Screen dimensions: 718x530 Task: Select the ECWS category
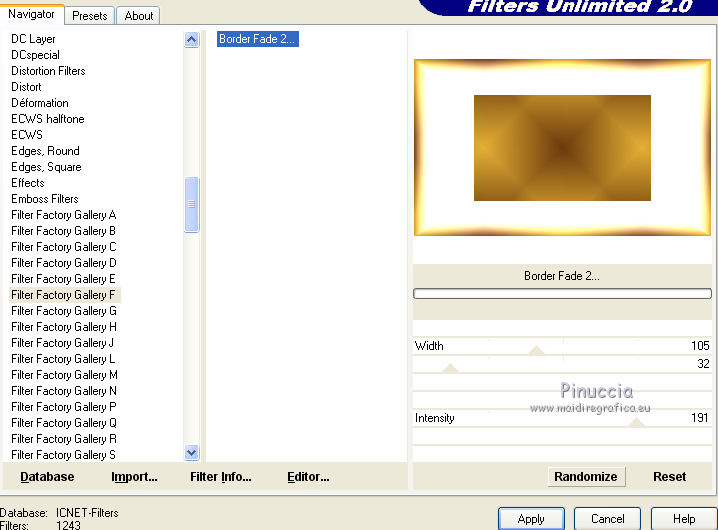27,135
